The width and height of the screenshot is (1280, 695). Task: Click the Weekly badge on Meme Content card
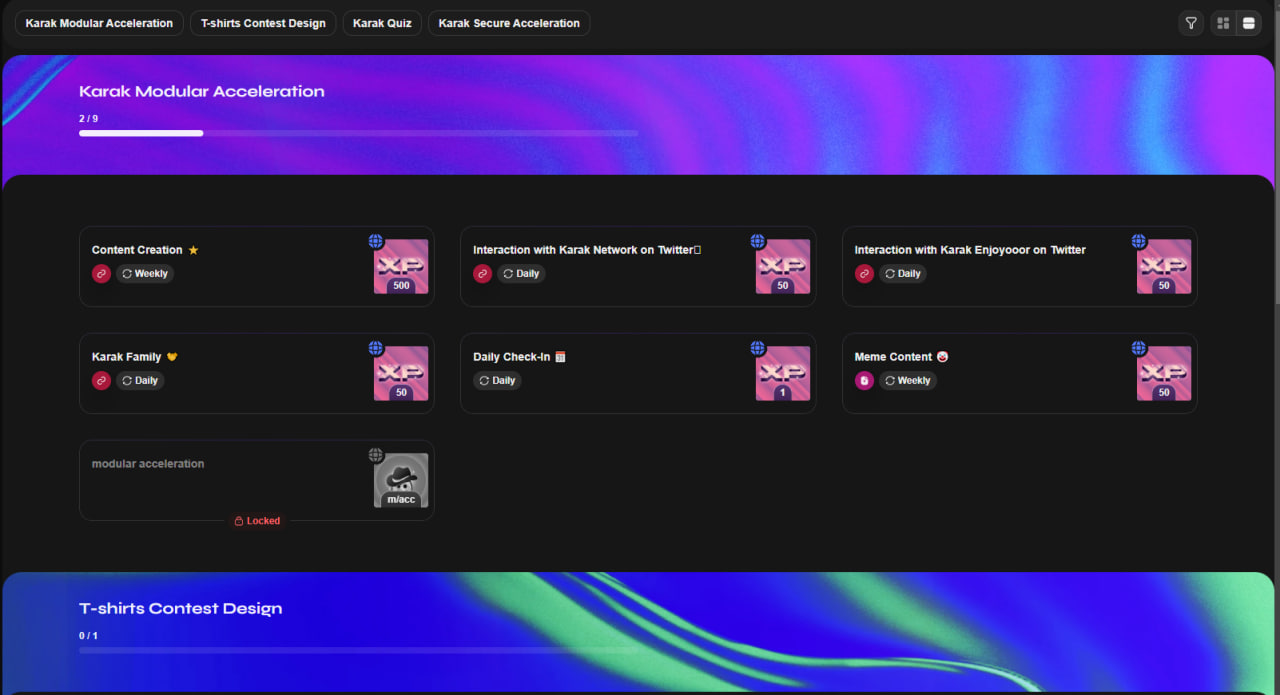pyautogui.click(x=908, y=380)
